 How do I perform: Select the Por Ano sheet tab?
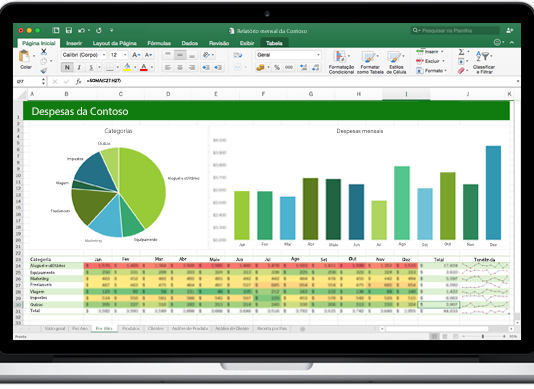80,328
